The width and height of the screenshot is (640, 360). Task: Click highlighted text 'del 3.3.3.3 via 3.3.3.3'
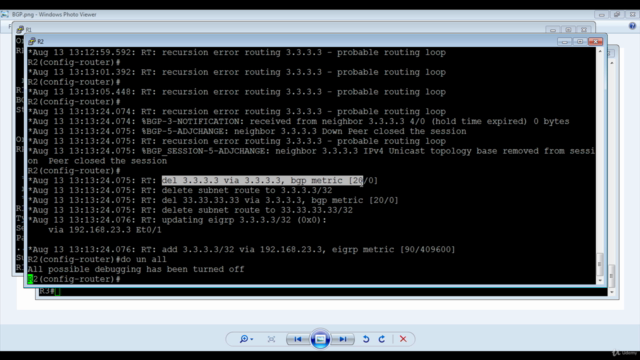click(221, 180)
